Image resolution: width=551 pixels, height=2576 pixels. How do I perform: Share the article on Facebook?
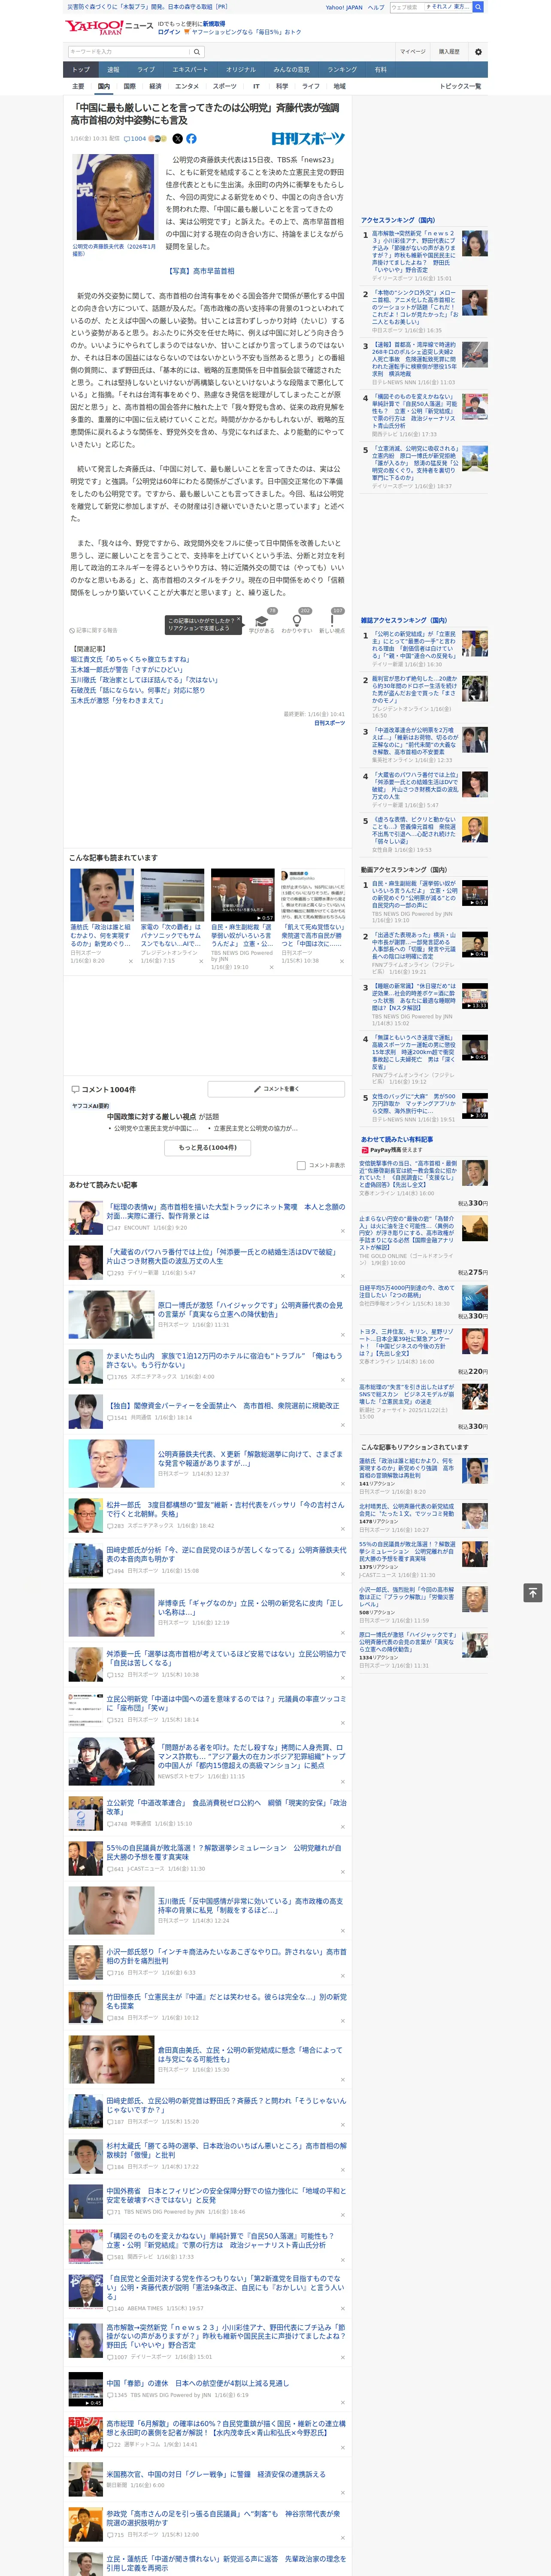[x=191, y=139]
